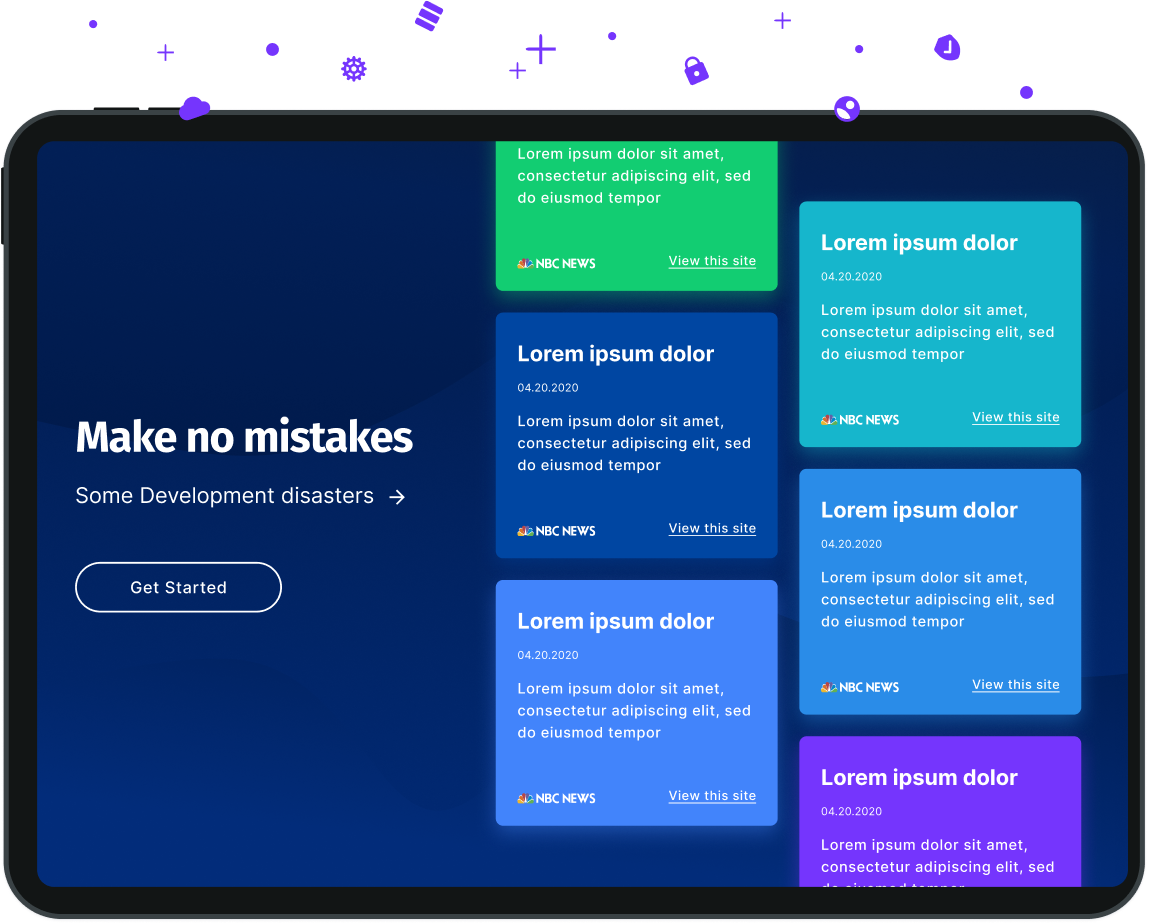1149x924 pixels.
Task: Click the purple clock icon
Action: [947, 48]
